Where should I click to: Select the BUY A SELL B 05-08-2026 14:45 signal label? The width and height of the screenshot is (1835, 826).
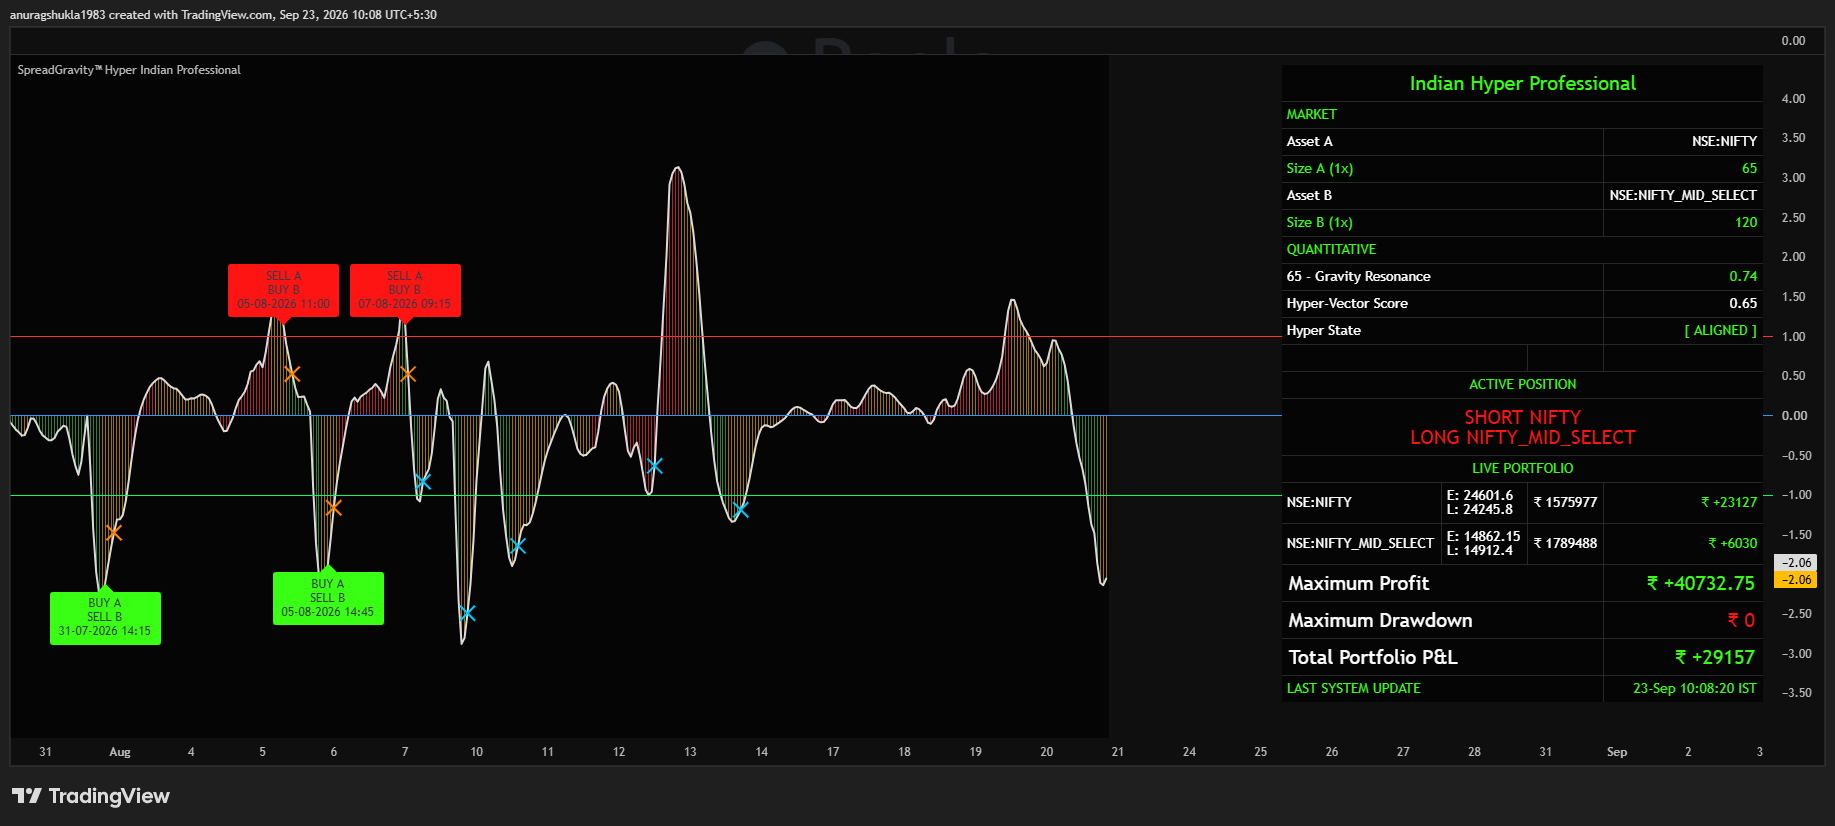coord(328,598)
